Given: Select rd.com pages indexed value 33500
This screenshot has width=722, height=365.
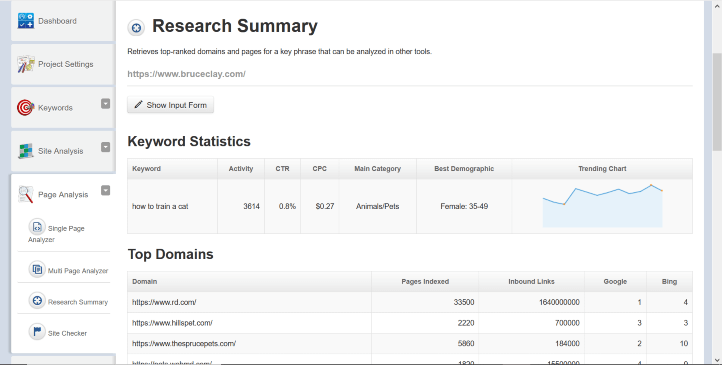Looking at the screenshot, I should tap(464, 302).
